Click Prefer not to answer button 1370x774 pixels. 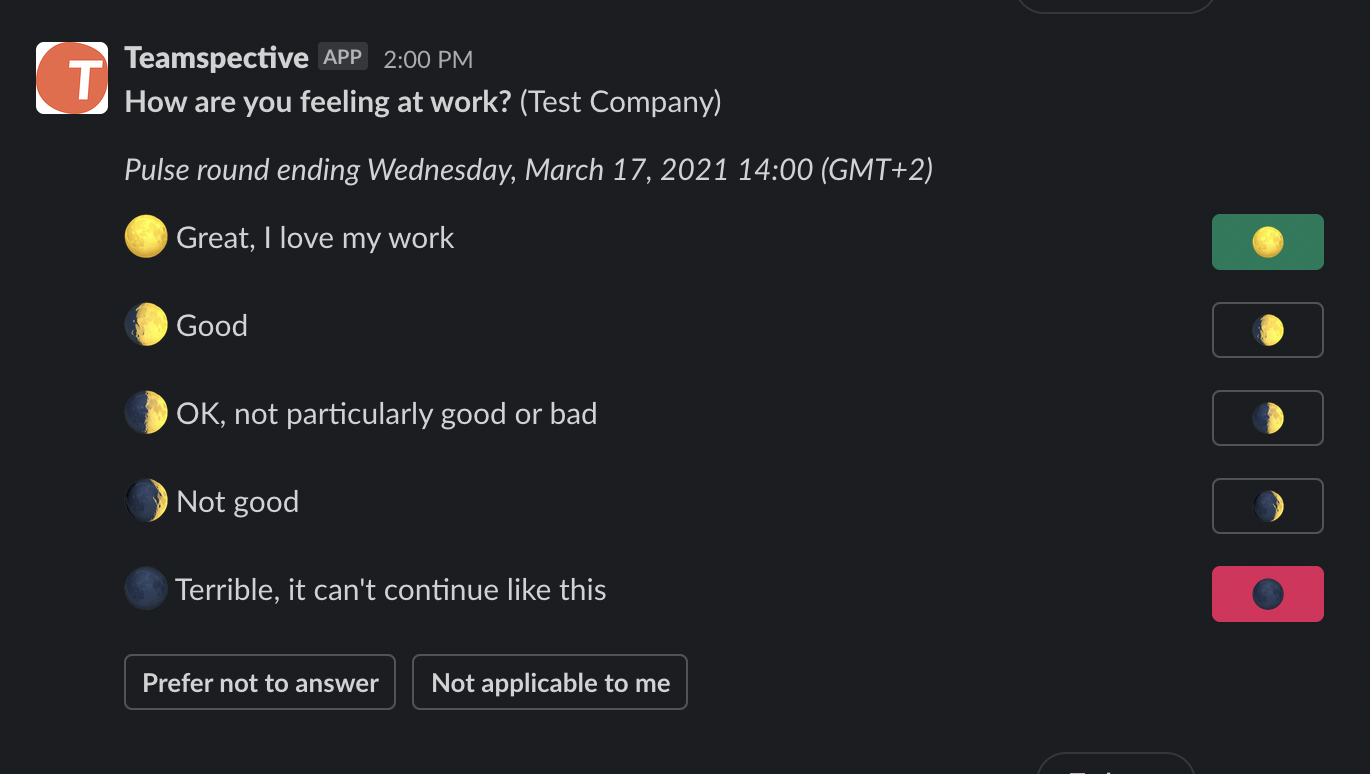pyautogui.click(x=260, y=682)
